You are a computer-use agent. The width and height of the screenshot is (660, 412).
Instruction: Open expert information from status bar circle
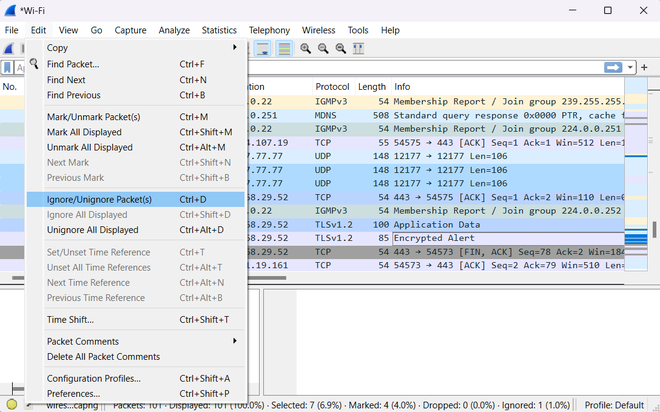(x=12, y=405)
